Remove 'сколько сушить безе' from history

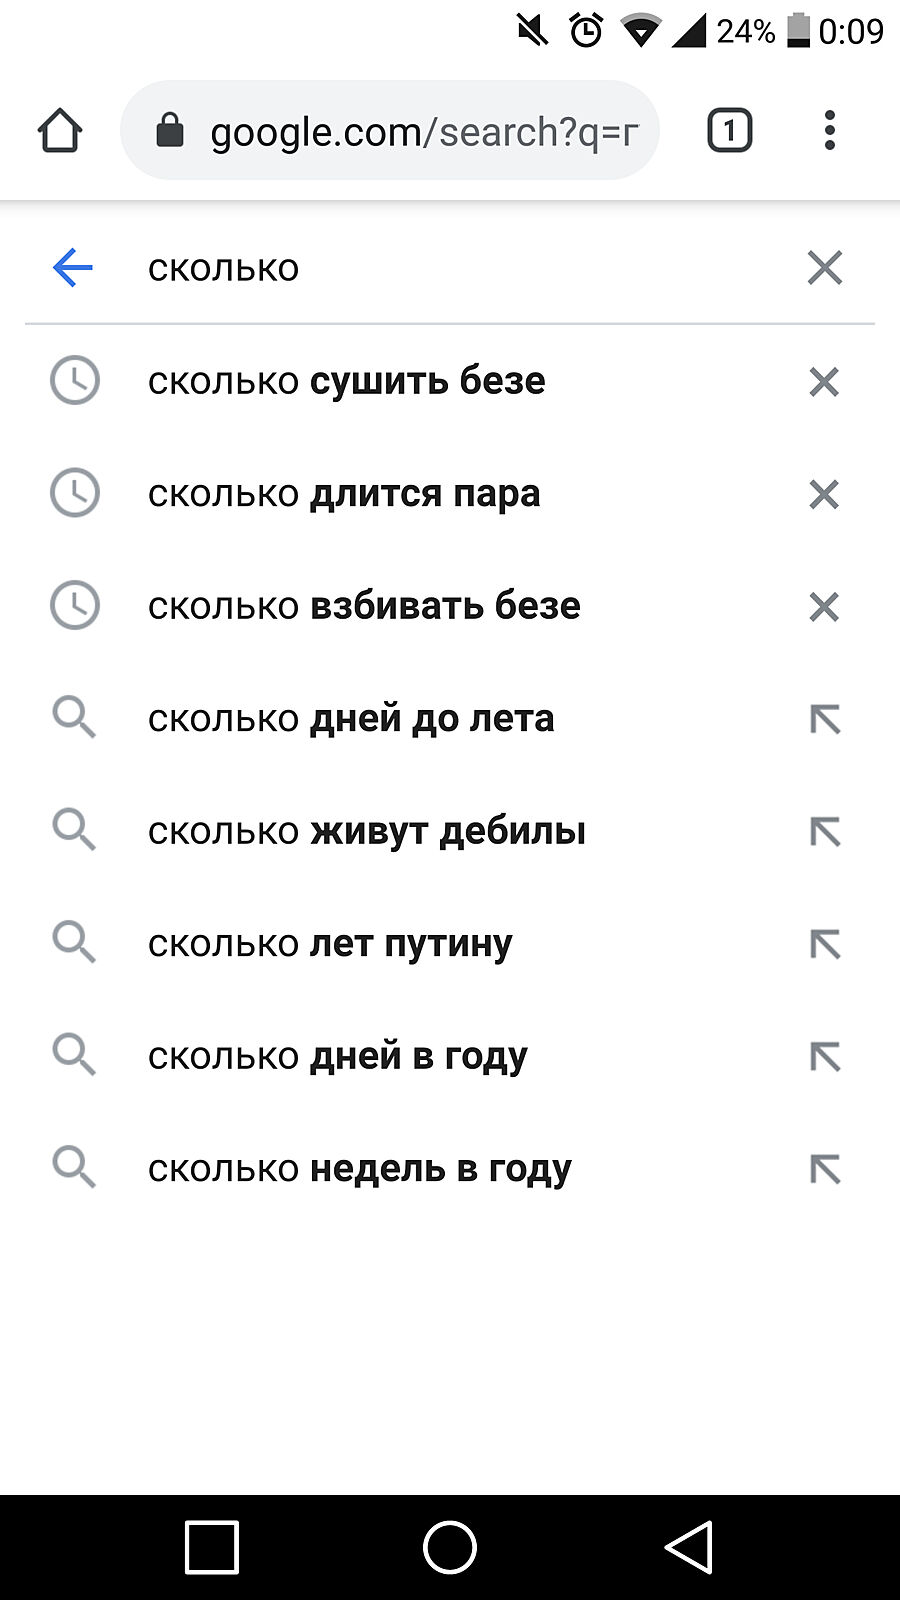(x=824, y=381)
